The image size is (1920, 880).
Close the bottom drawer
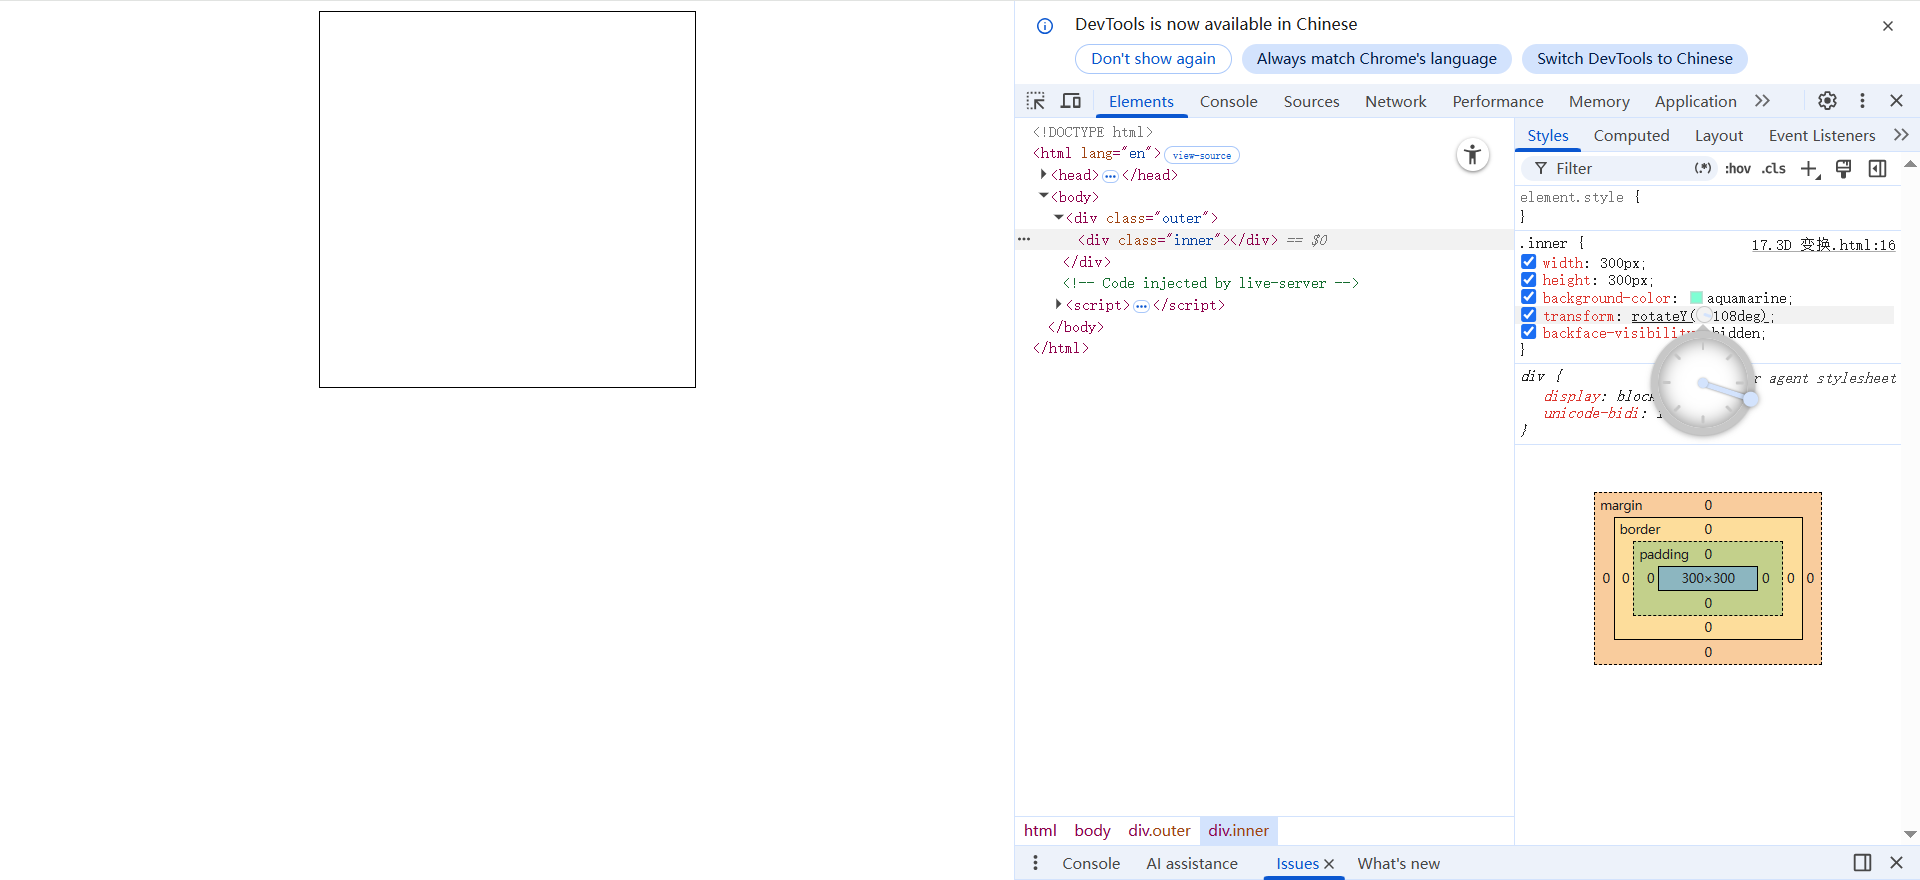click(x=1896, y=863)
